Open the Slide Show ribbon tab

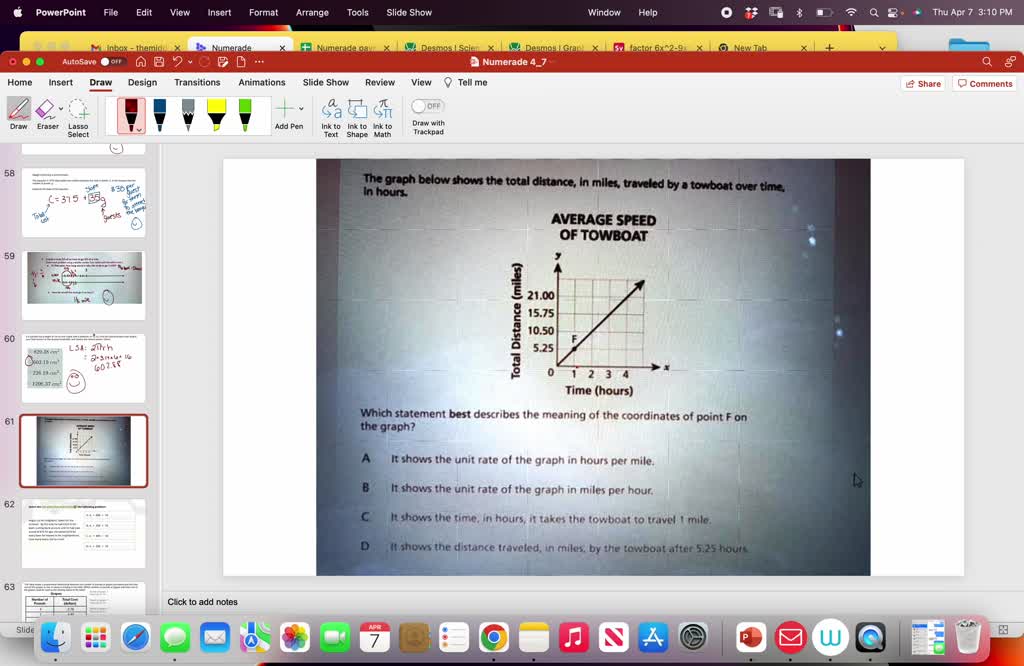click(x=326, y=82)
